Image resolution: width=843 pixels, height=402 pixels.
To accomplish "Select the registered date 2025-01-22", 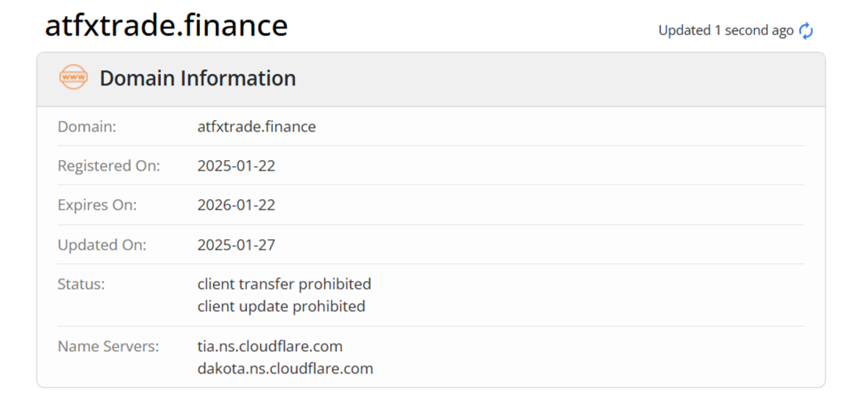I will point(236,166).
